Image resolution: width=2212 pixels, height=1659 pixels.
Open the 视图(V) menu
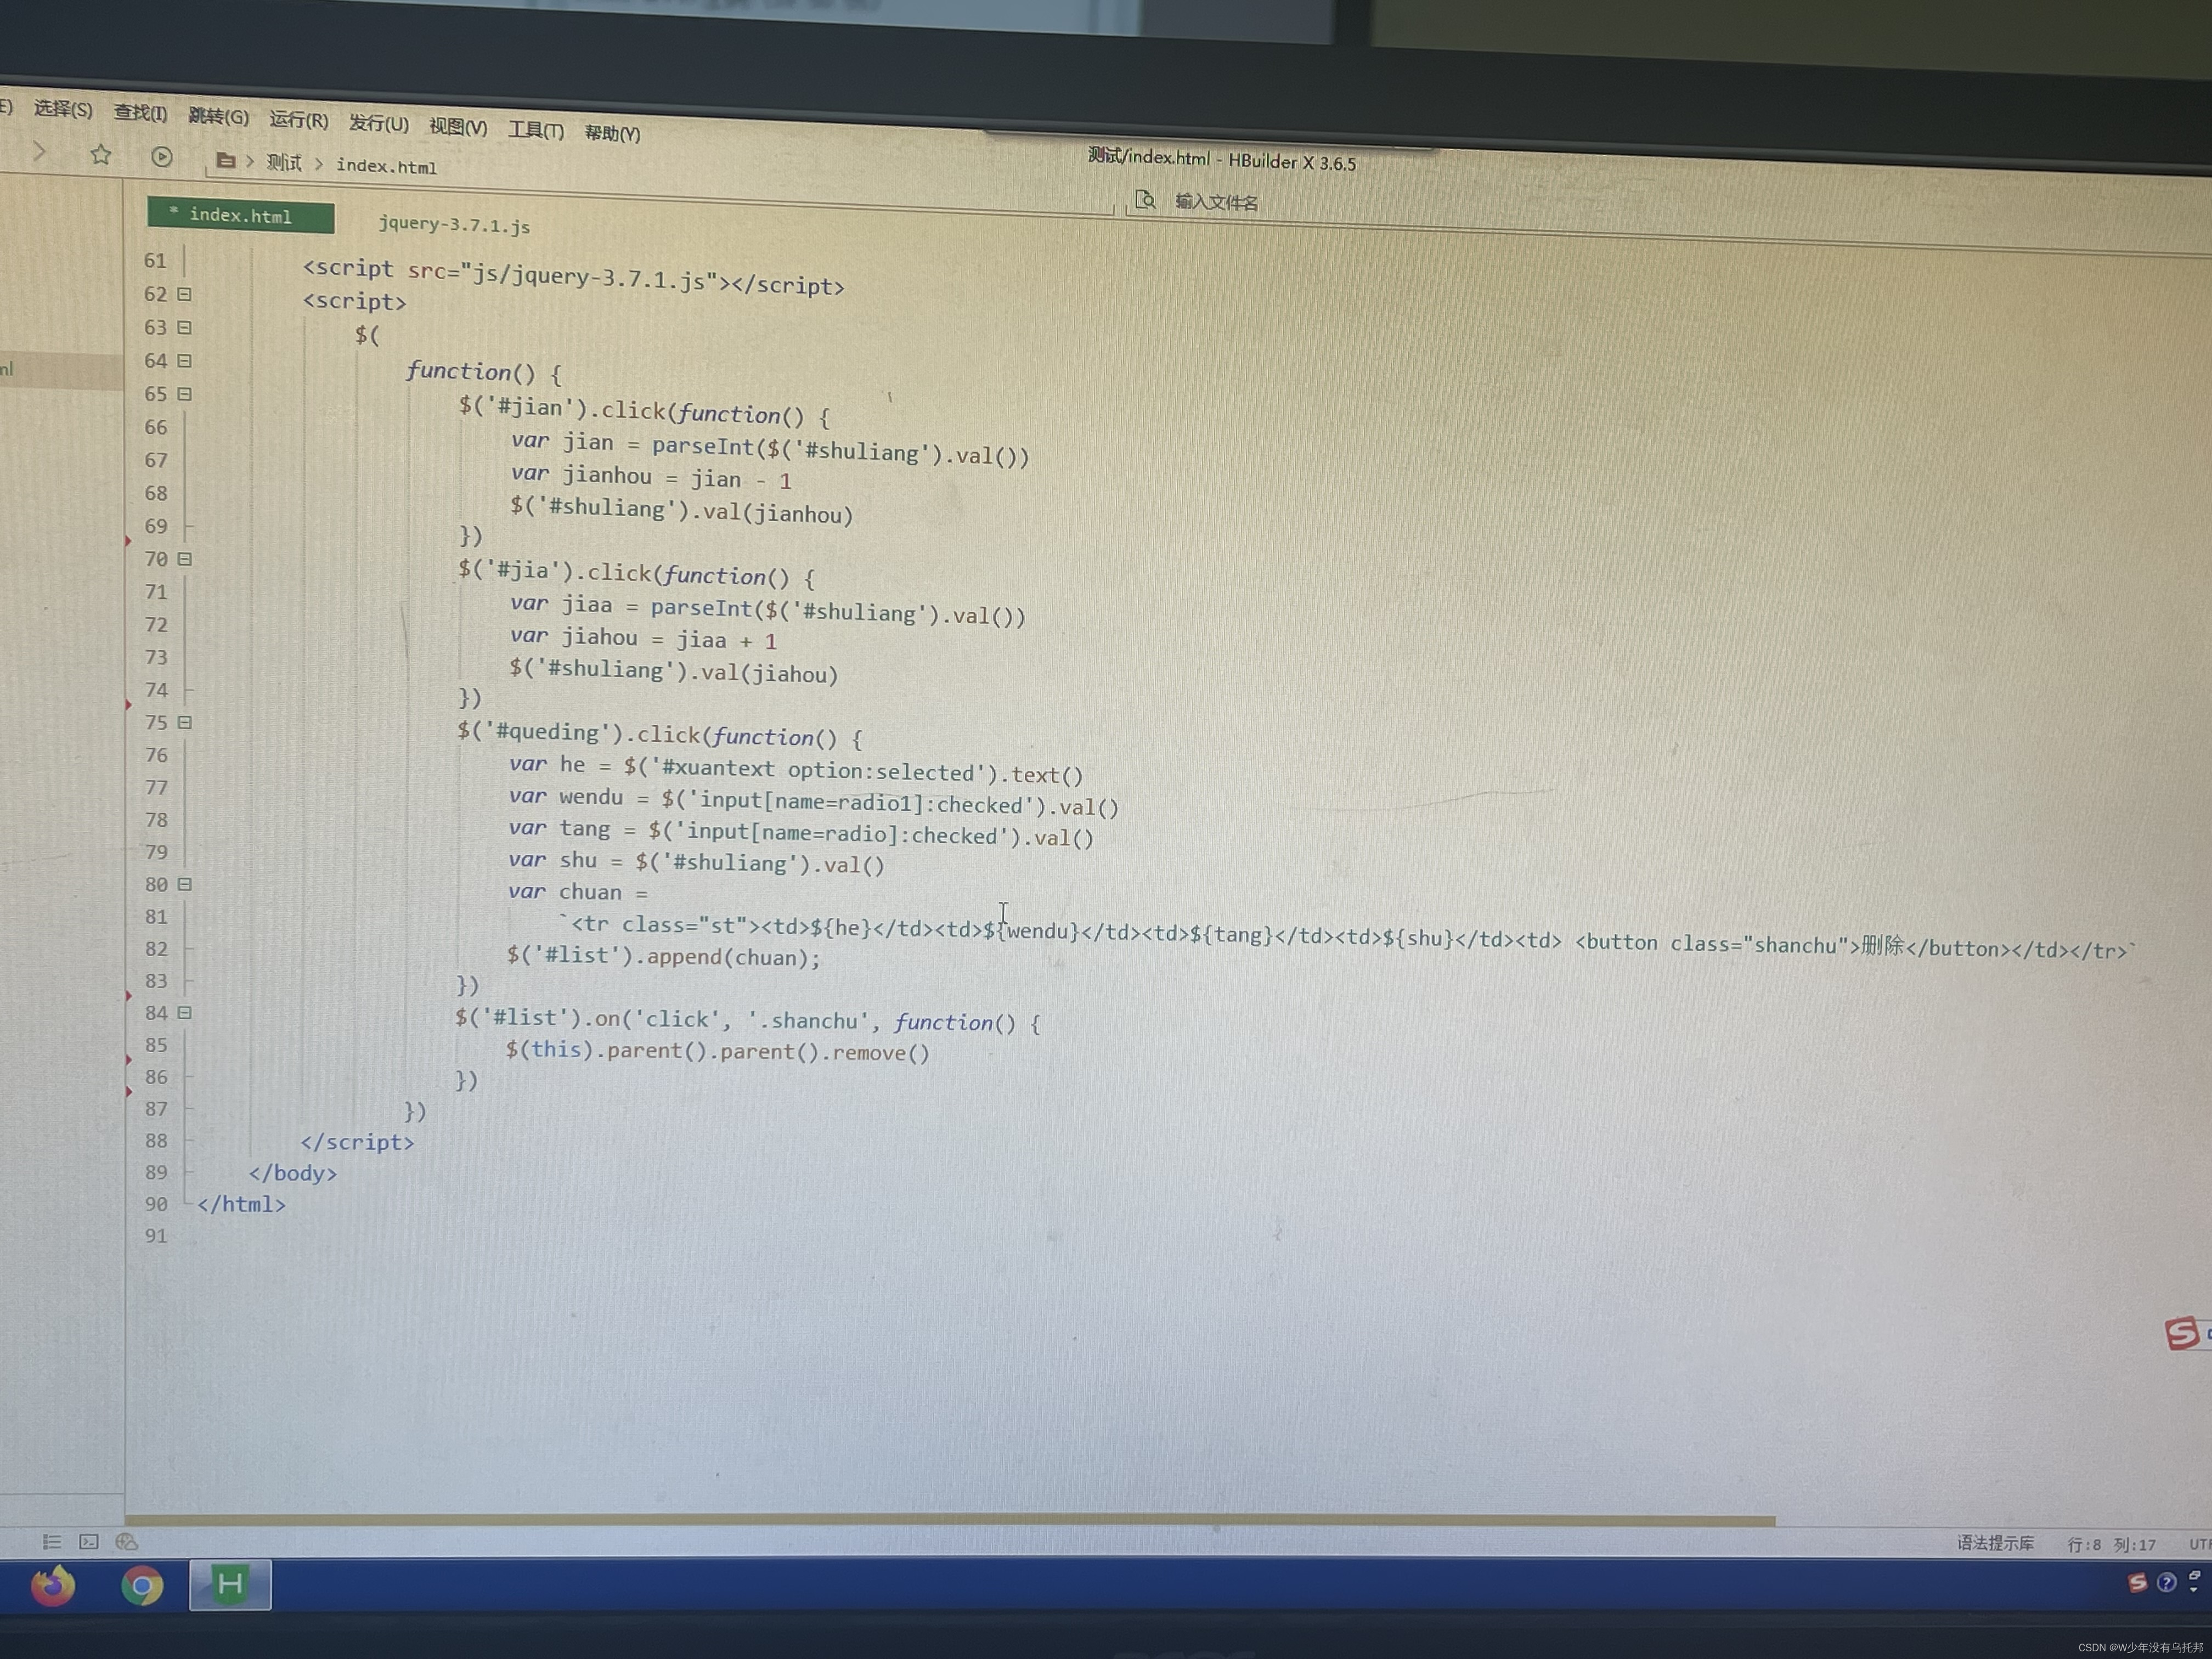(458, 126)
